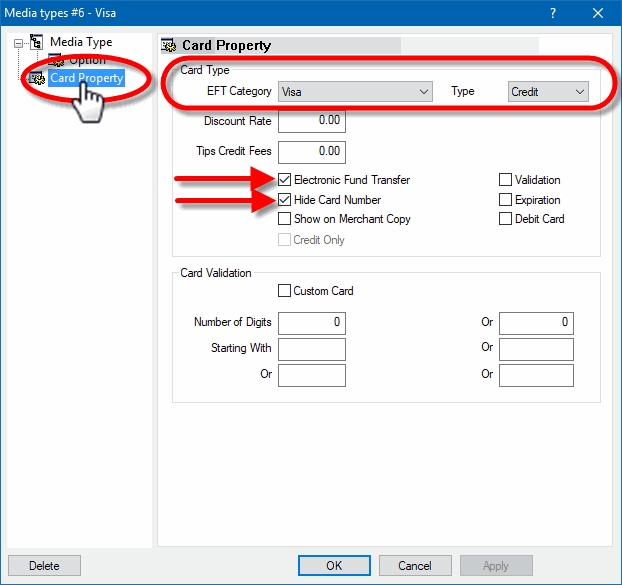Screen dimensions: 622x585
Task: Click the Delete button
Action: click(44, 565)
